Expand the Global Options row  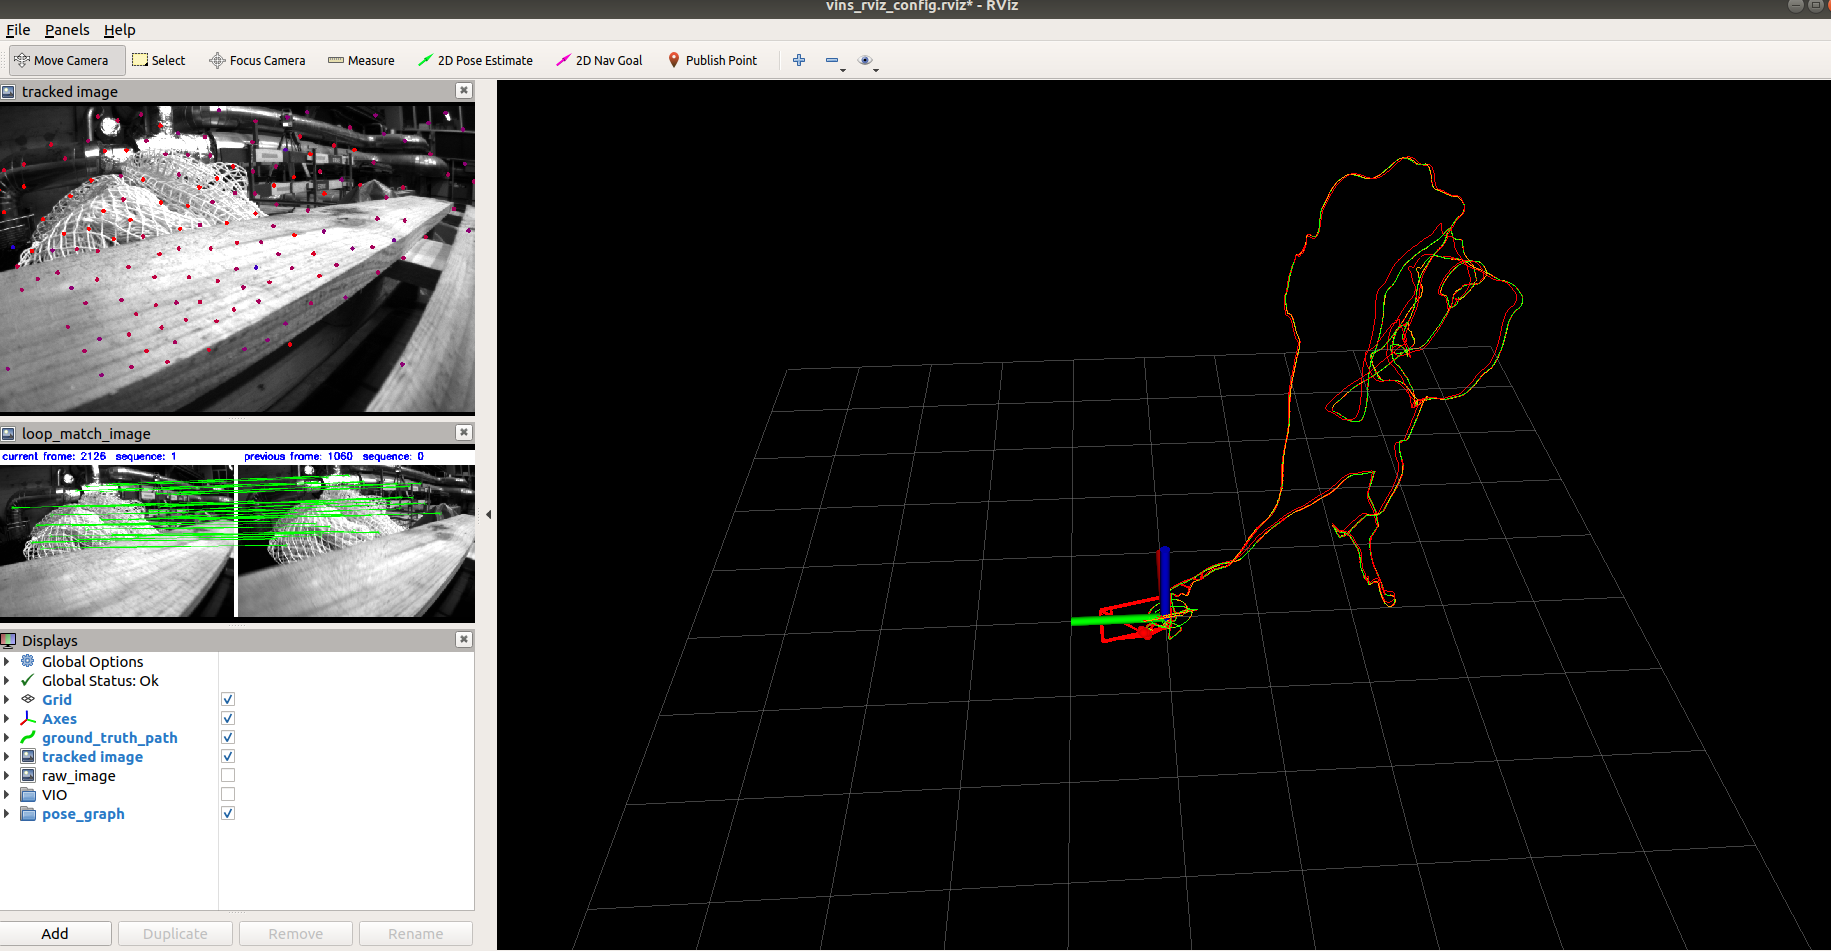[7, 661]
